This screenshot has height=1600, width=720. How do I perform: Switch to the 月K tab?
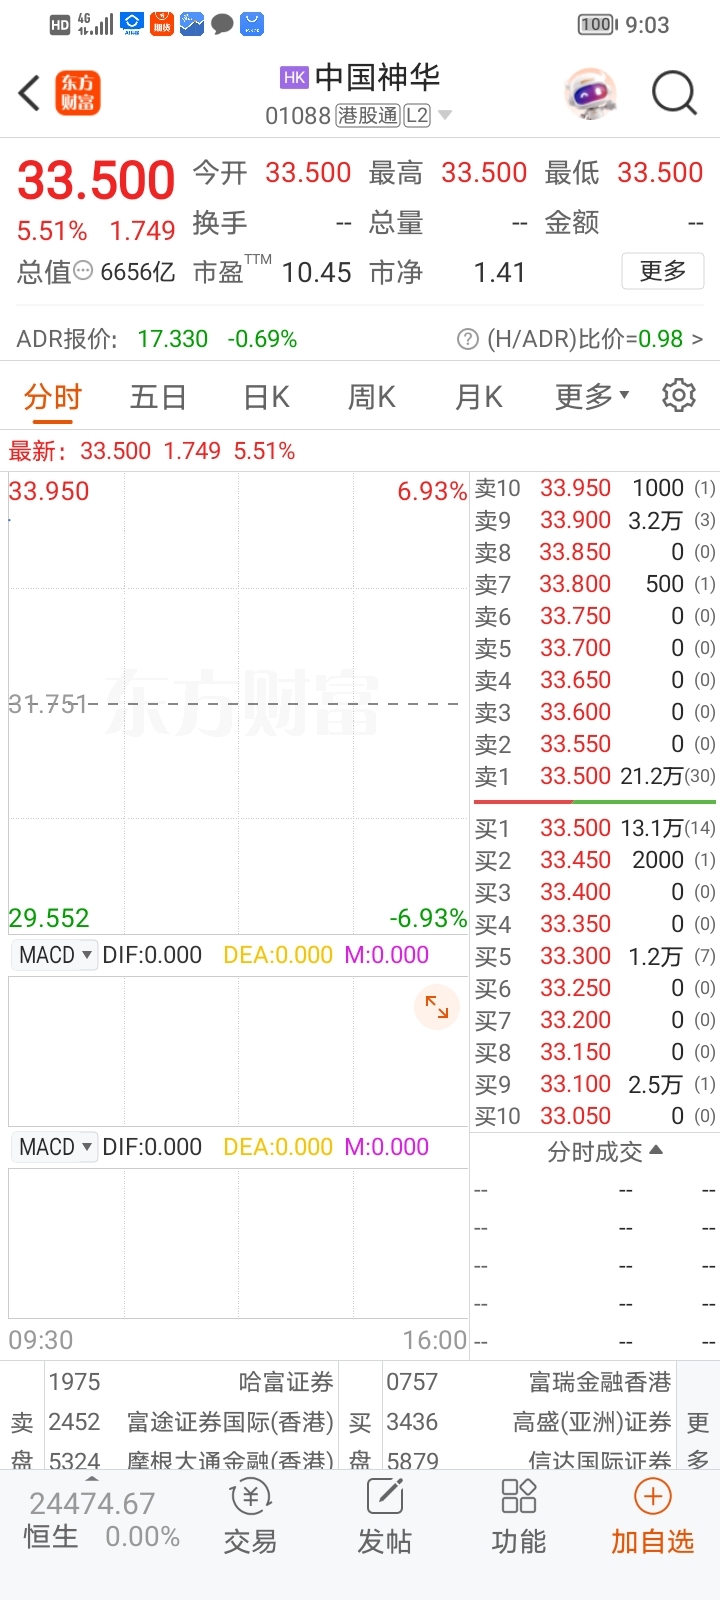point(479,397)
